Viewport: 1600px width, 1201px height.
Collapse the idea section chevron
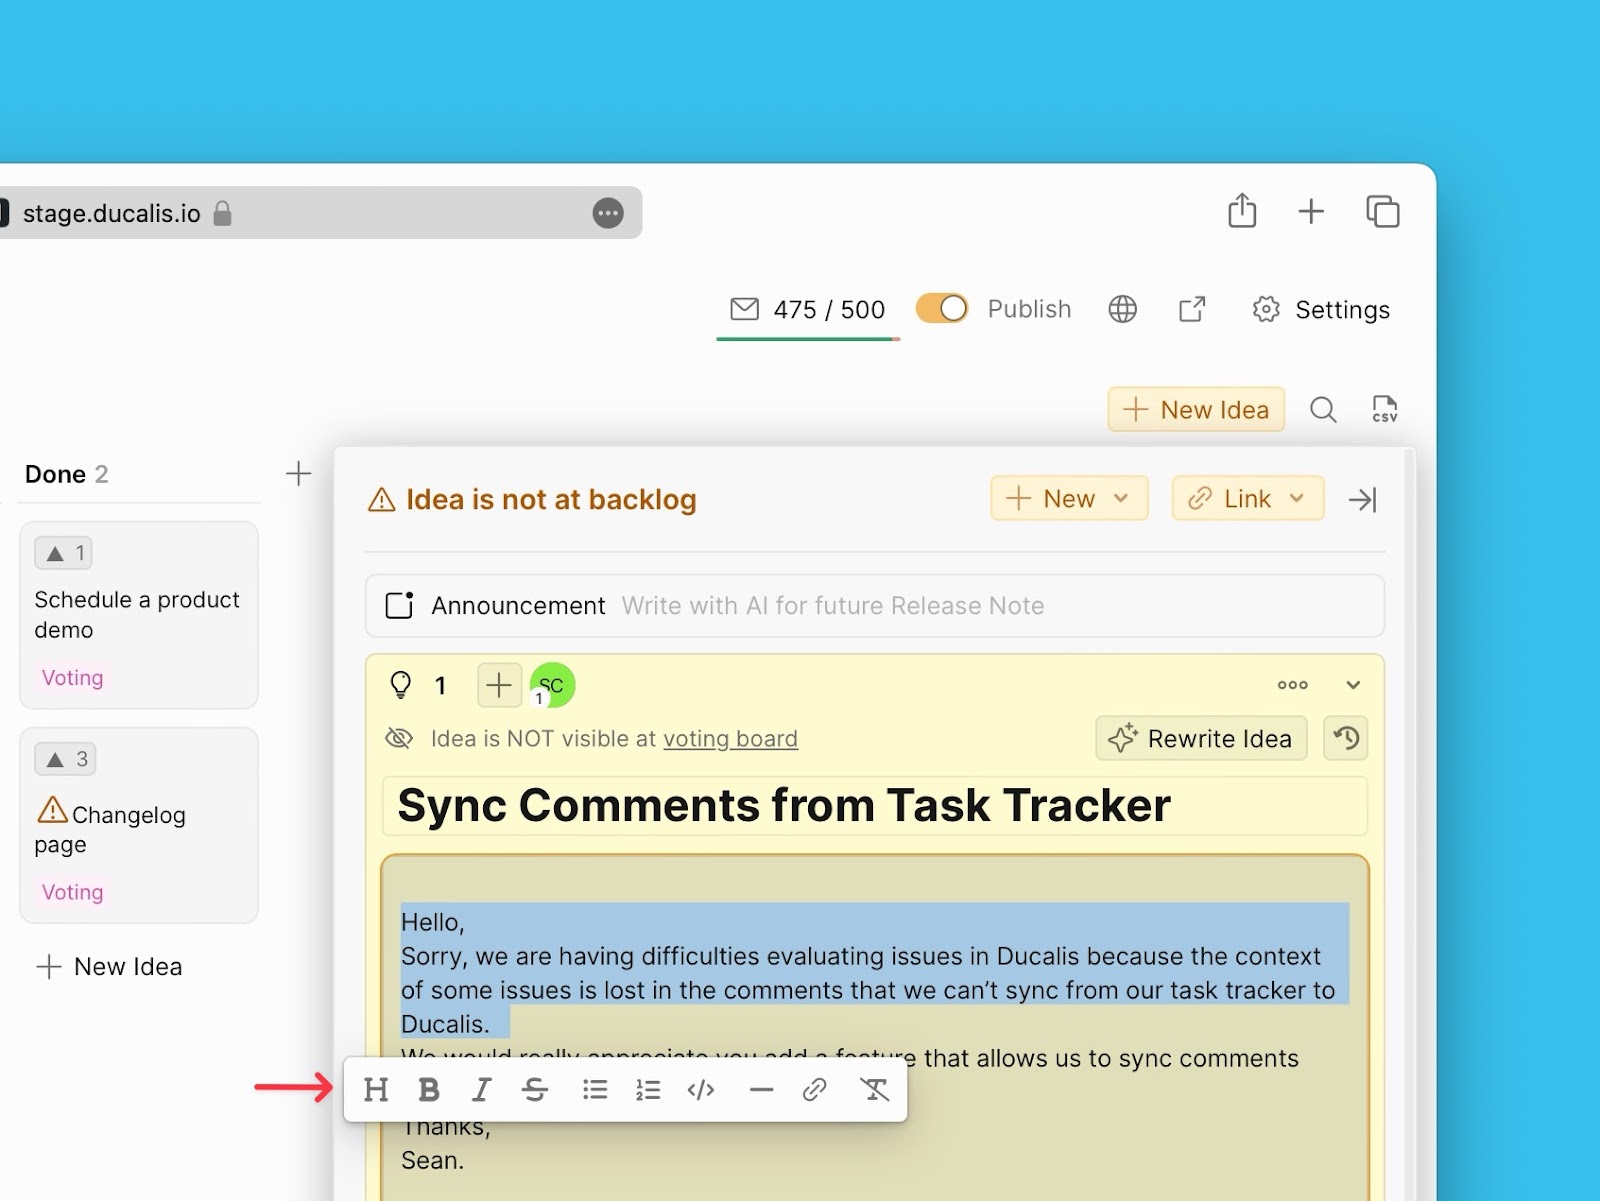click(1353, 685)
